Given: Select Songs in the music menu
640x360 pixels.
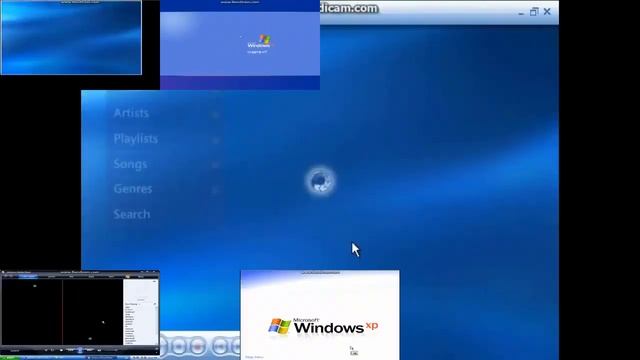Looking at the screenshot, I should pos(130,164).
